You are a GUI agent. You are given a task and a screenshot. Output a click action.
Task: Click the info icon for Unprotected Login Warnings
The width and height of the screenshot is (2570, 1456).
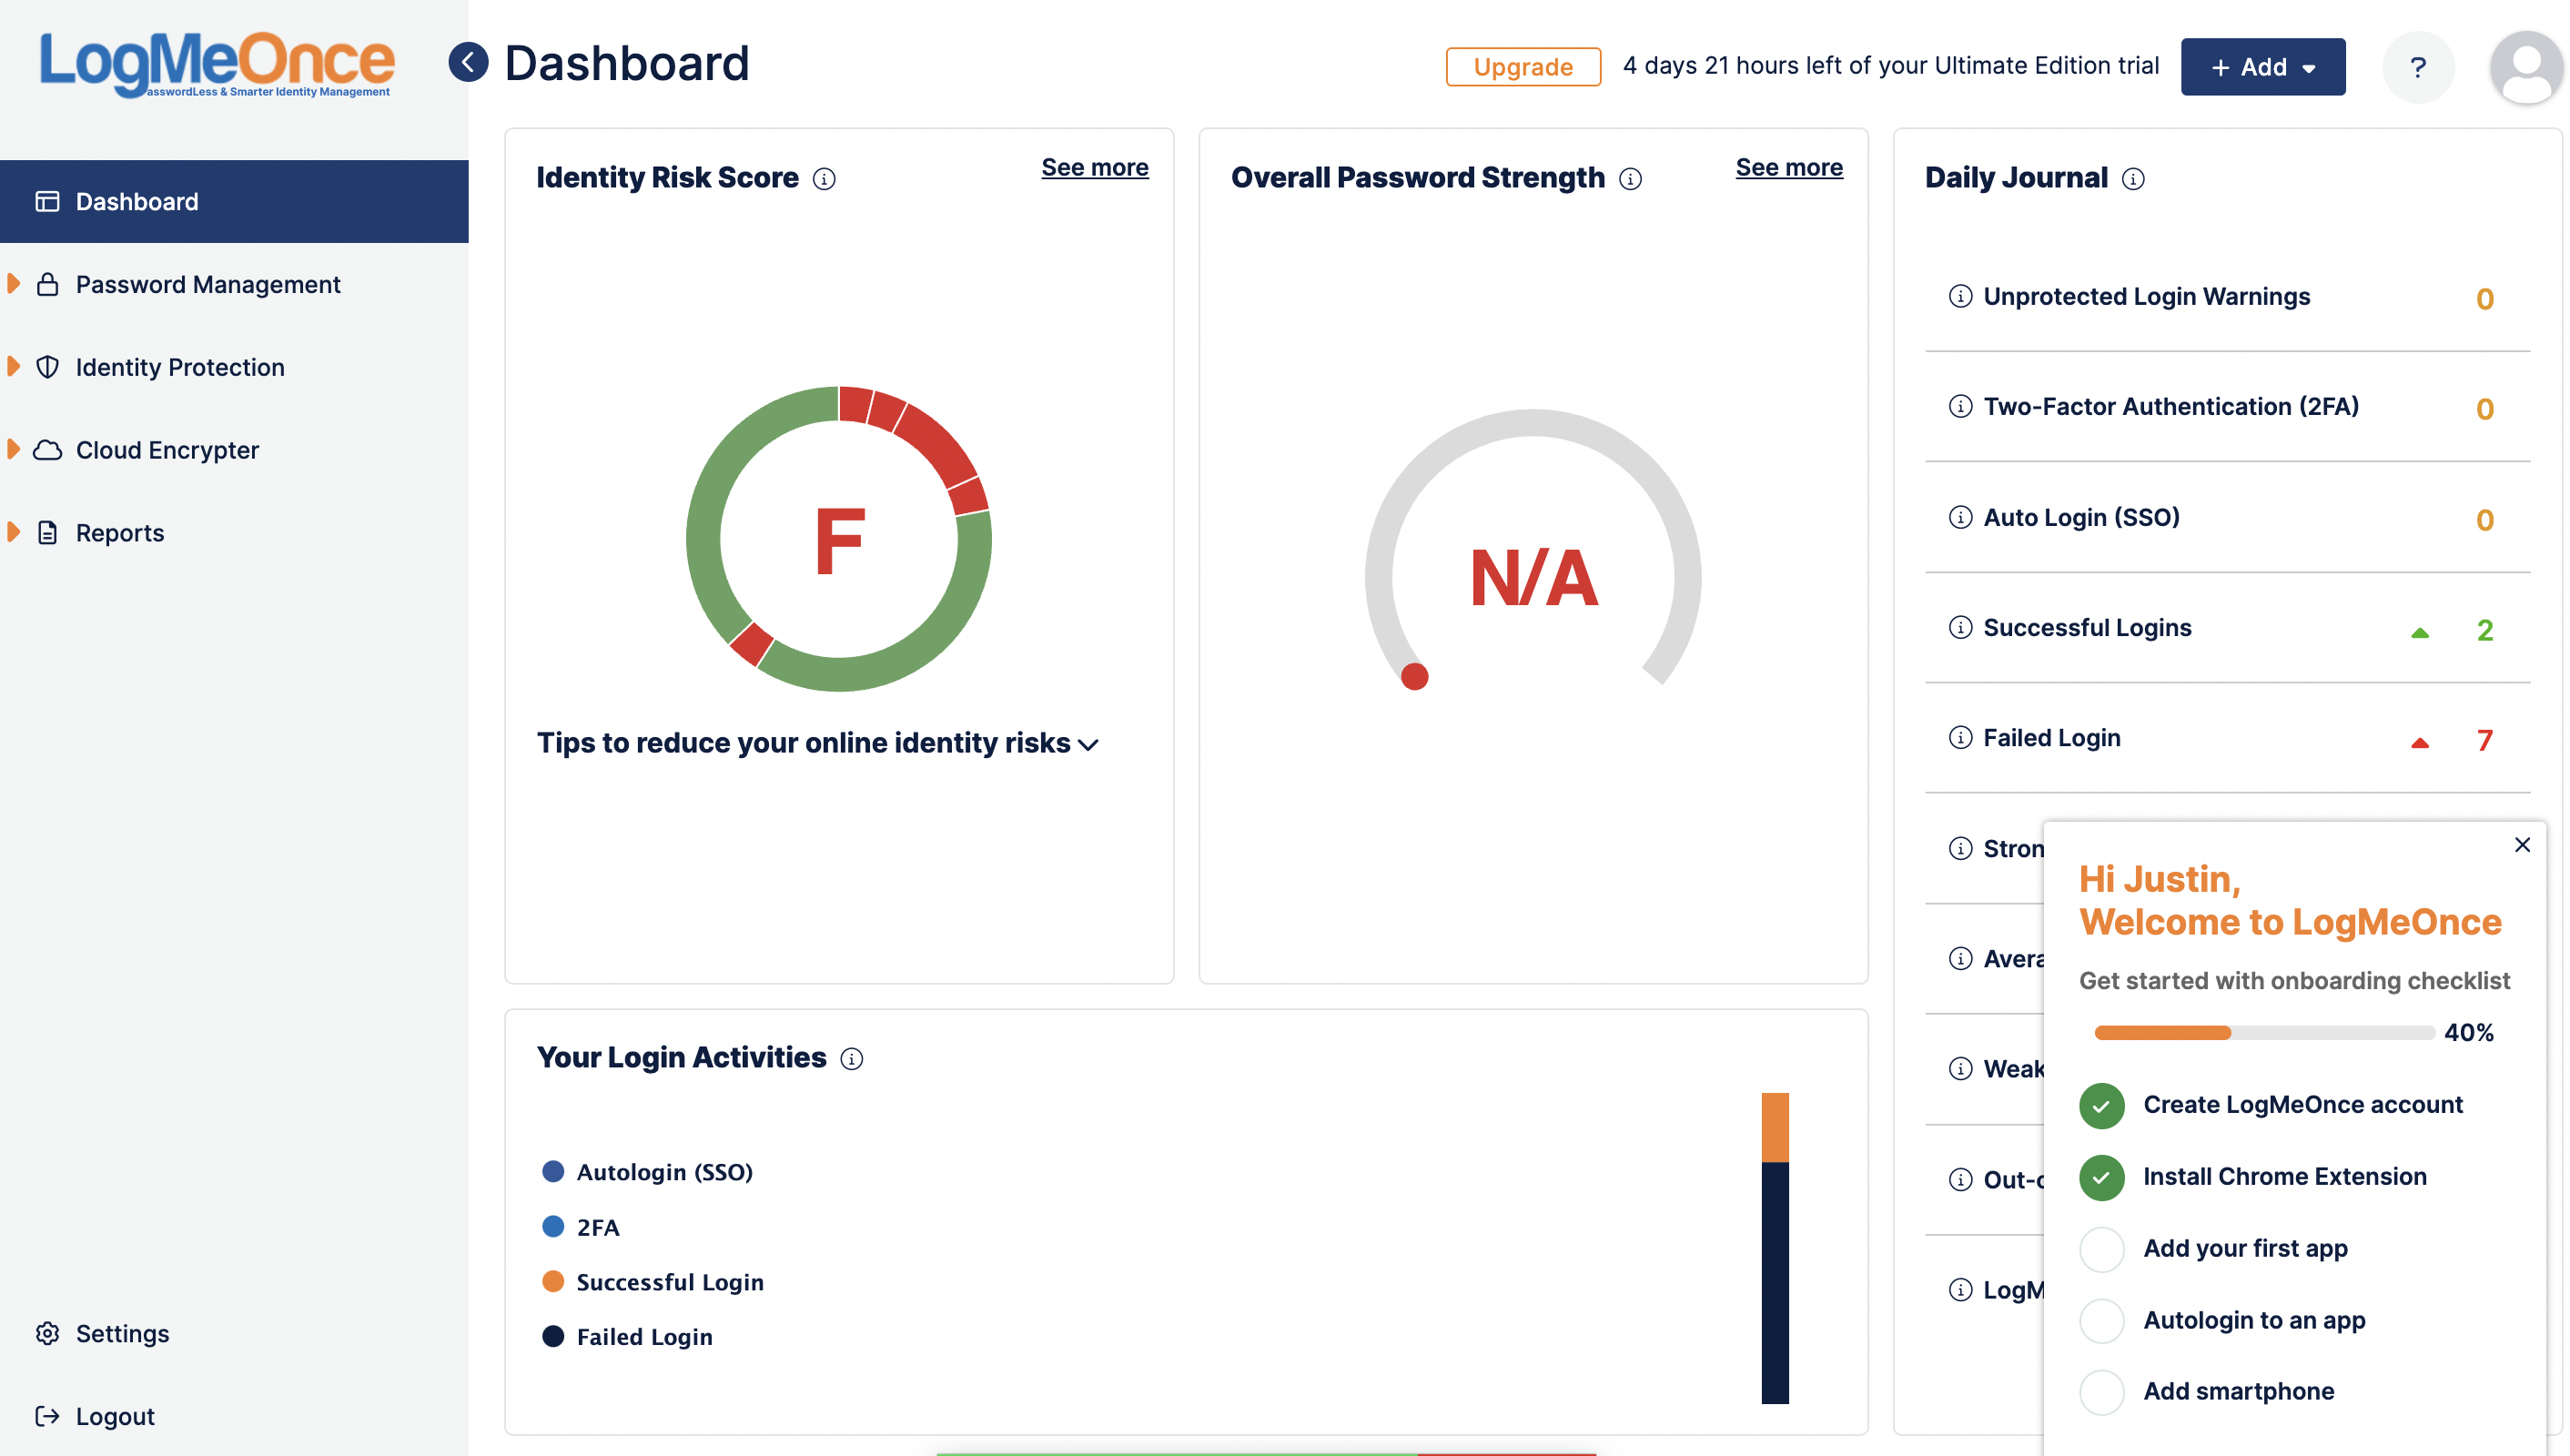(1960, 296)
